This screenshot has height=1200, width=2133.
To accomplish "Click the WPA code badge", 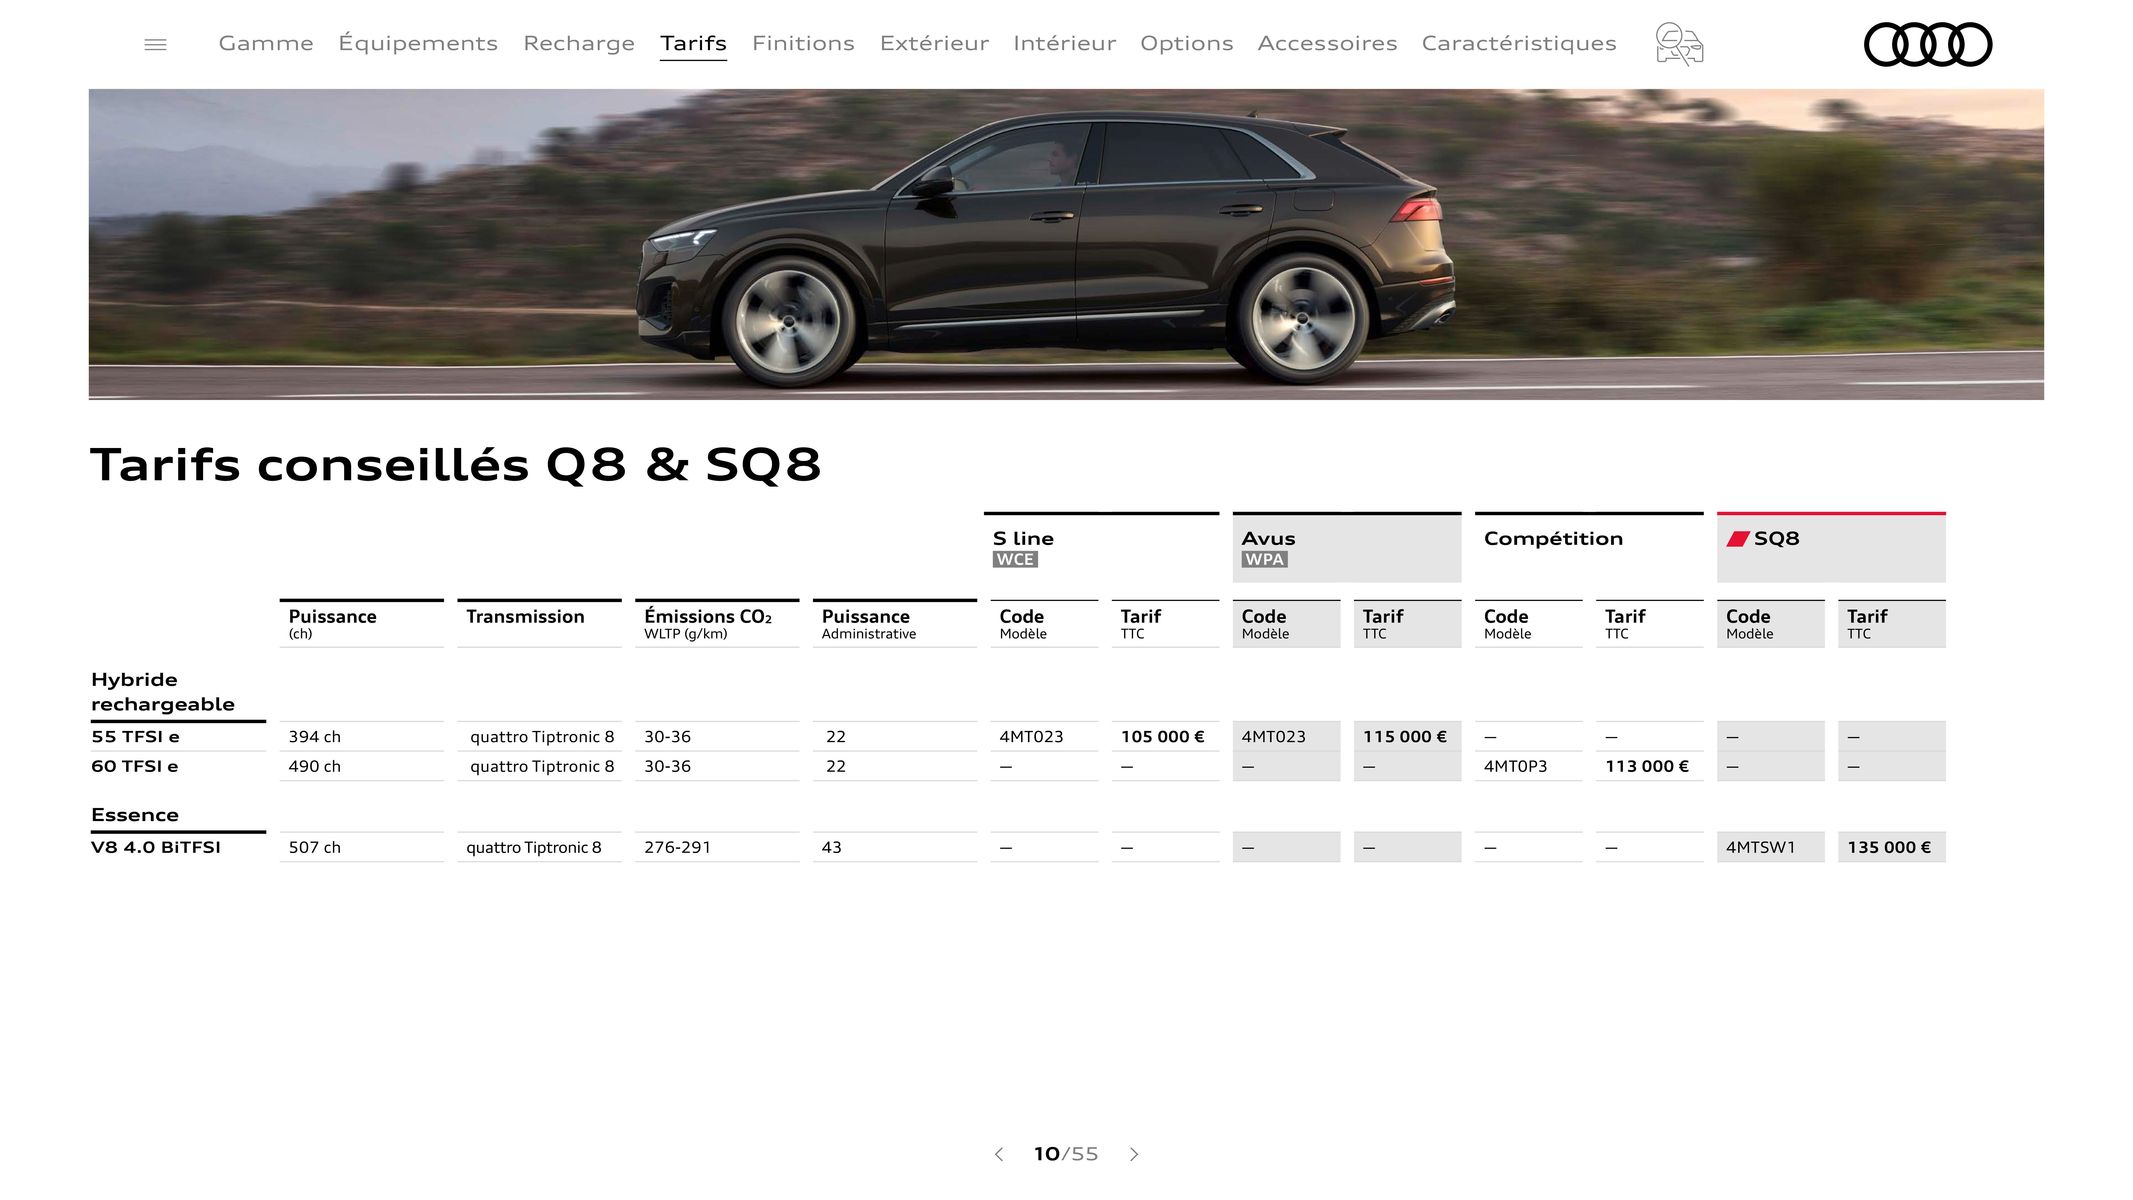I will [1264, 560].
